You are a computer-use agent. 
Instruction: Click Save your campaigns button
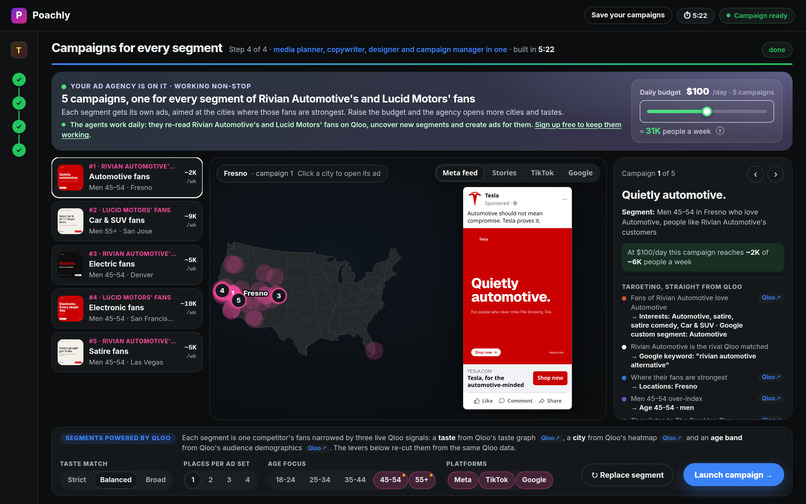point(628,15)
